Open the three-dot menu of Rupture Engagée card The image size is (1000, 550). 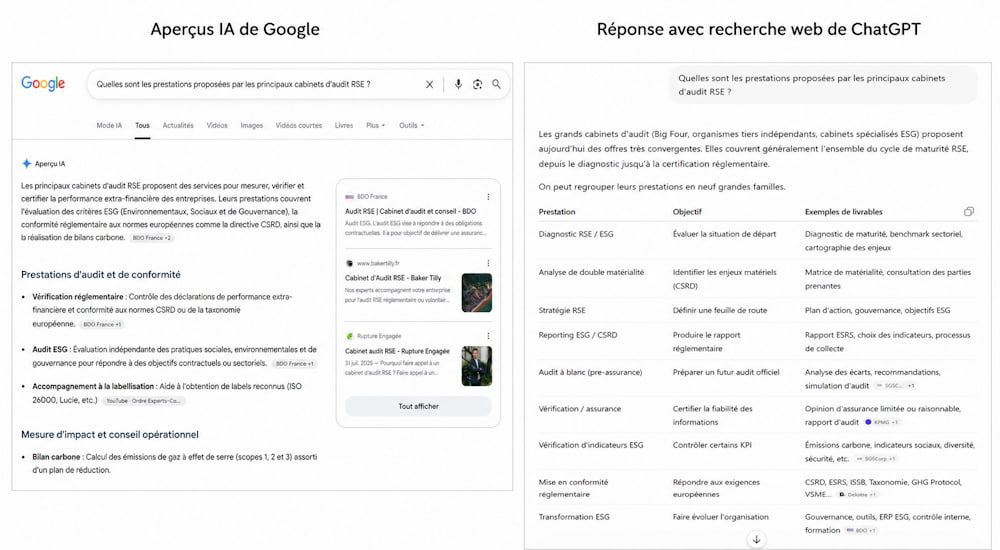488,336
